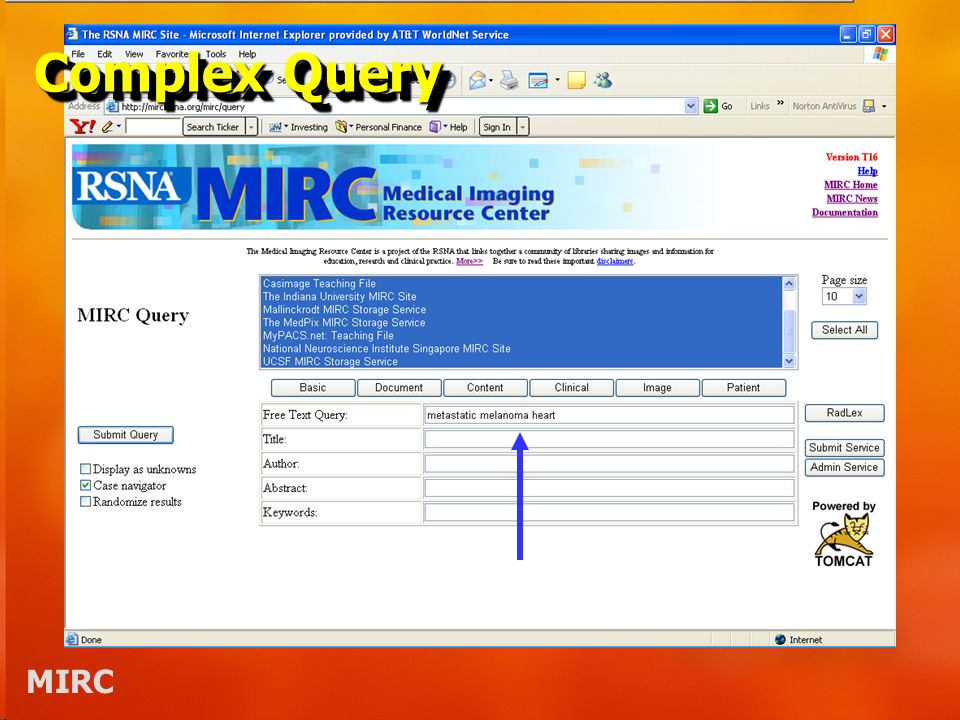Open the yellow note Discuss icon
The image size is (960, 720).
point(576,80)
